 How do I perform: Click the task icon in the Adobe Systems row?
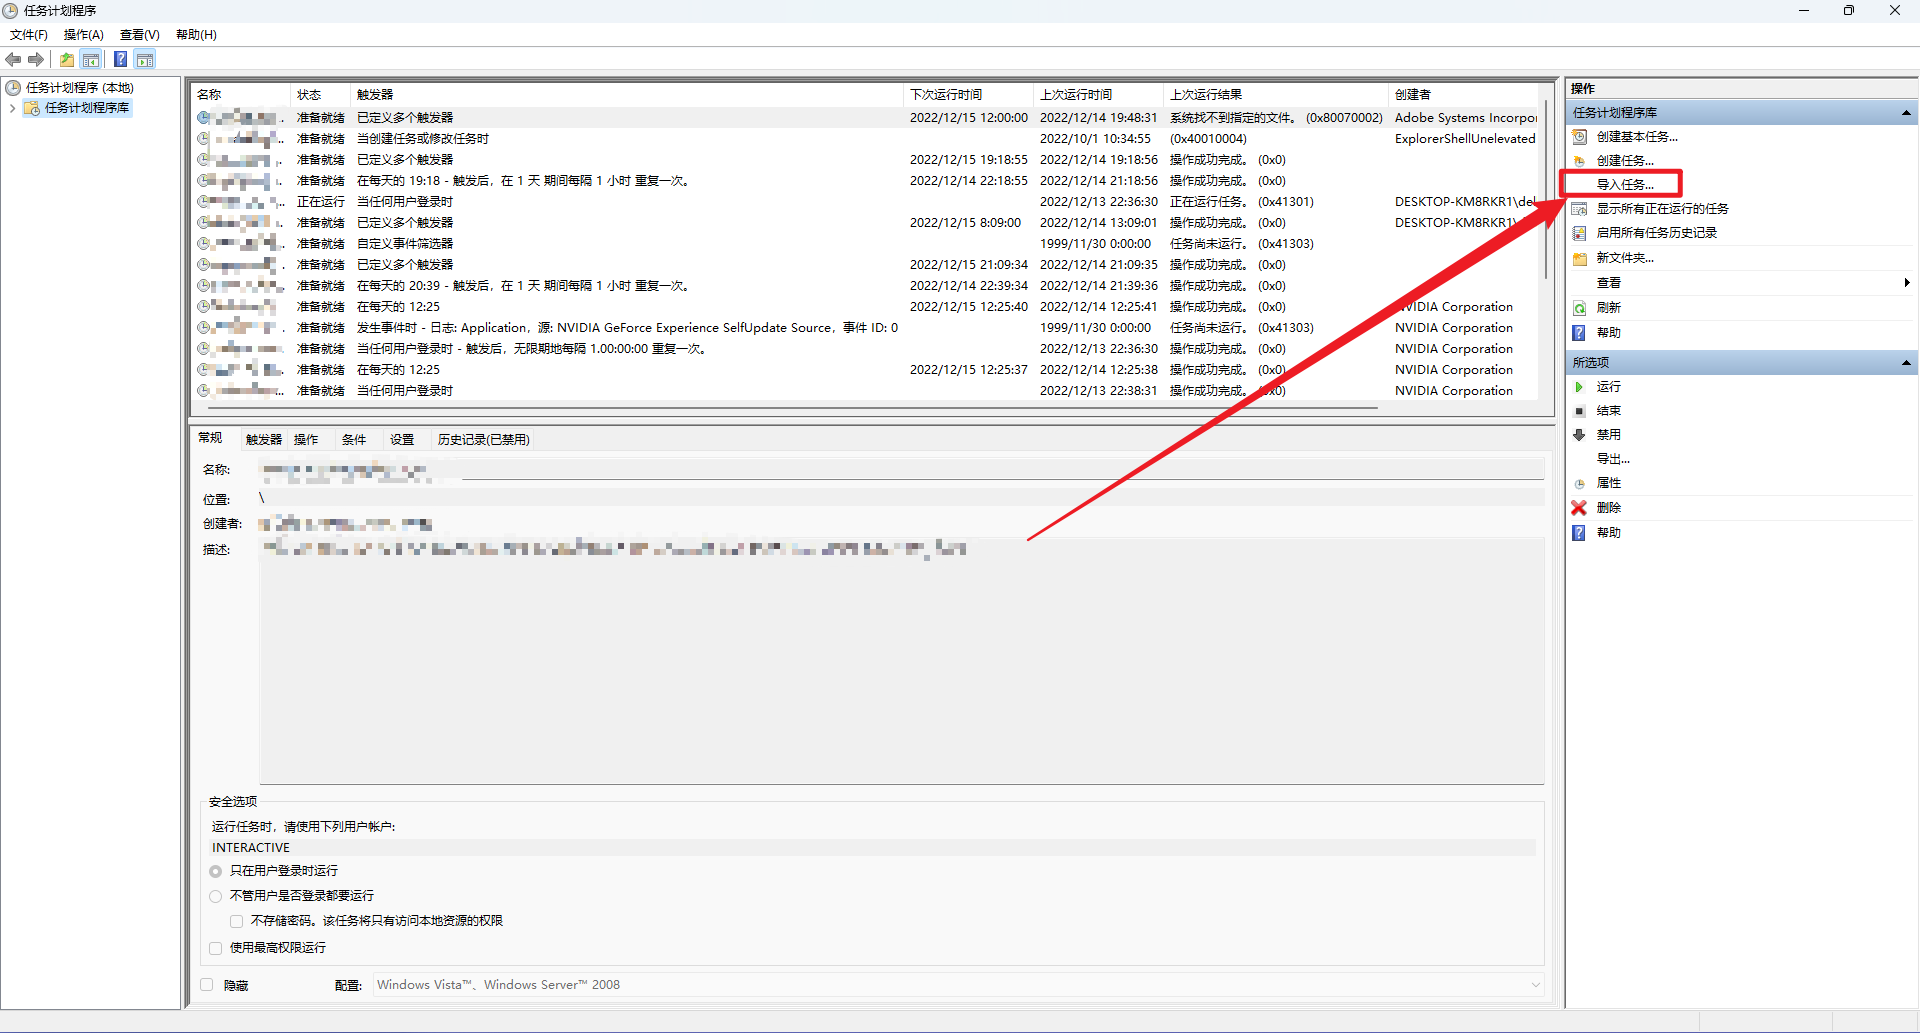click(203, 118)
